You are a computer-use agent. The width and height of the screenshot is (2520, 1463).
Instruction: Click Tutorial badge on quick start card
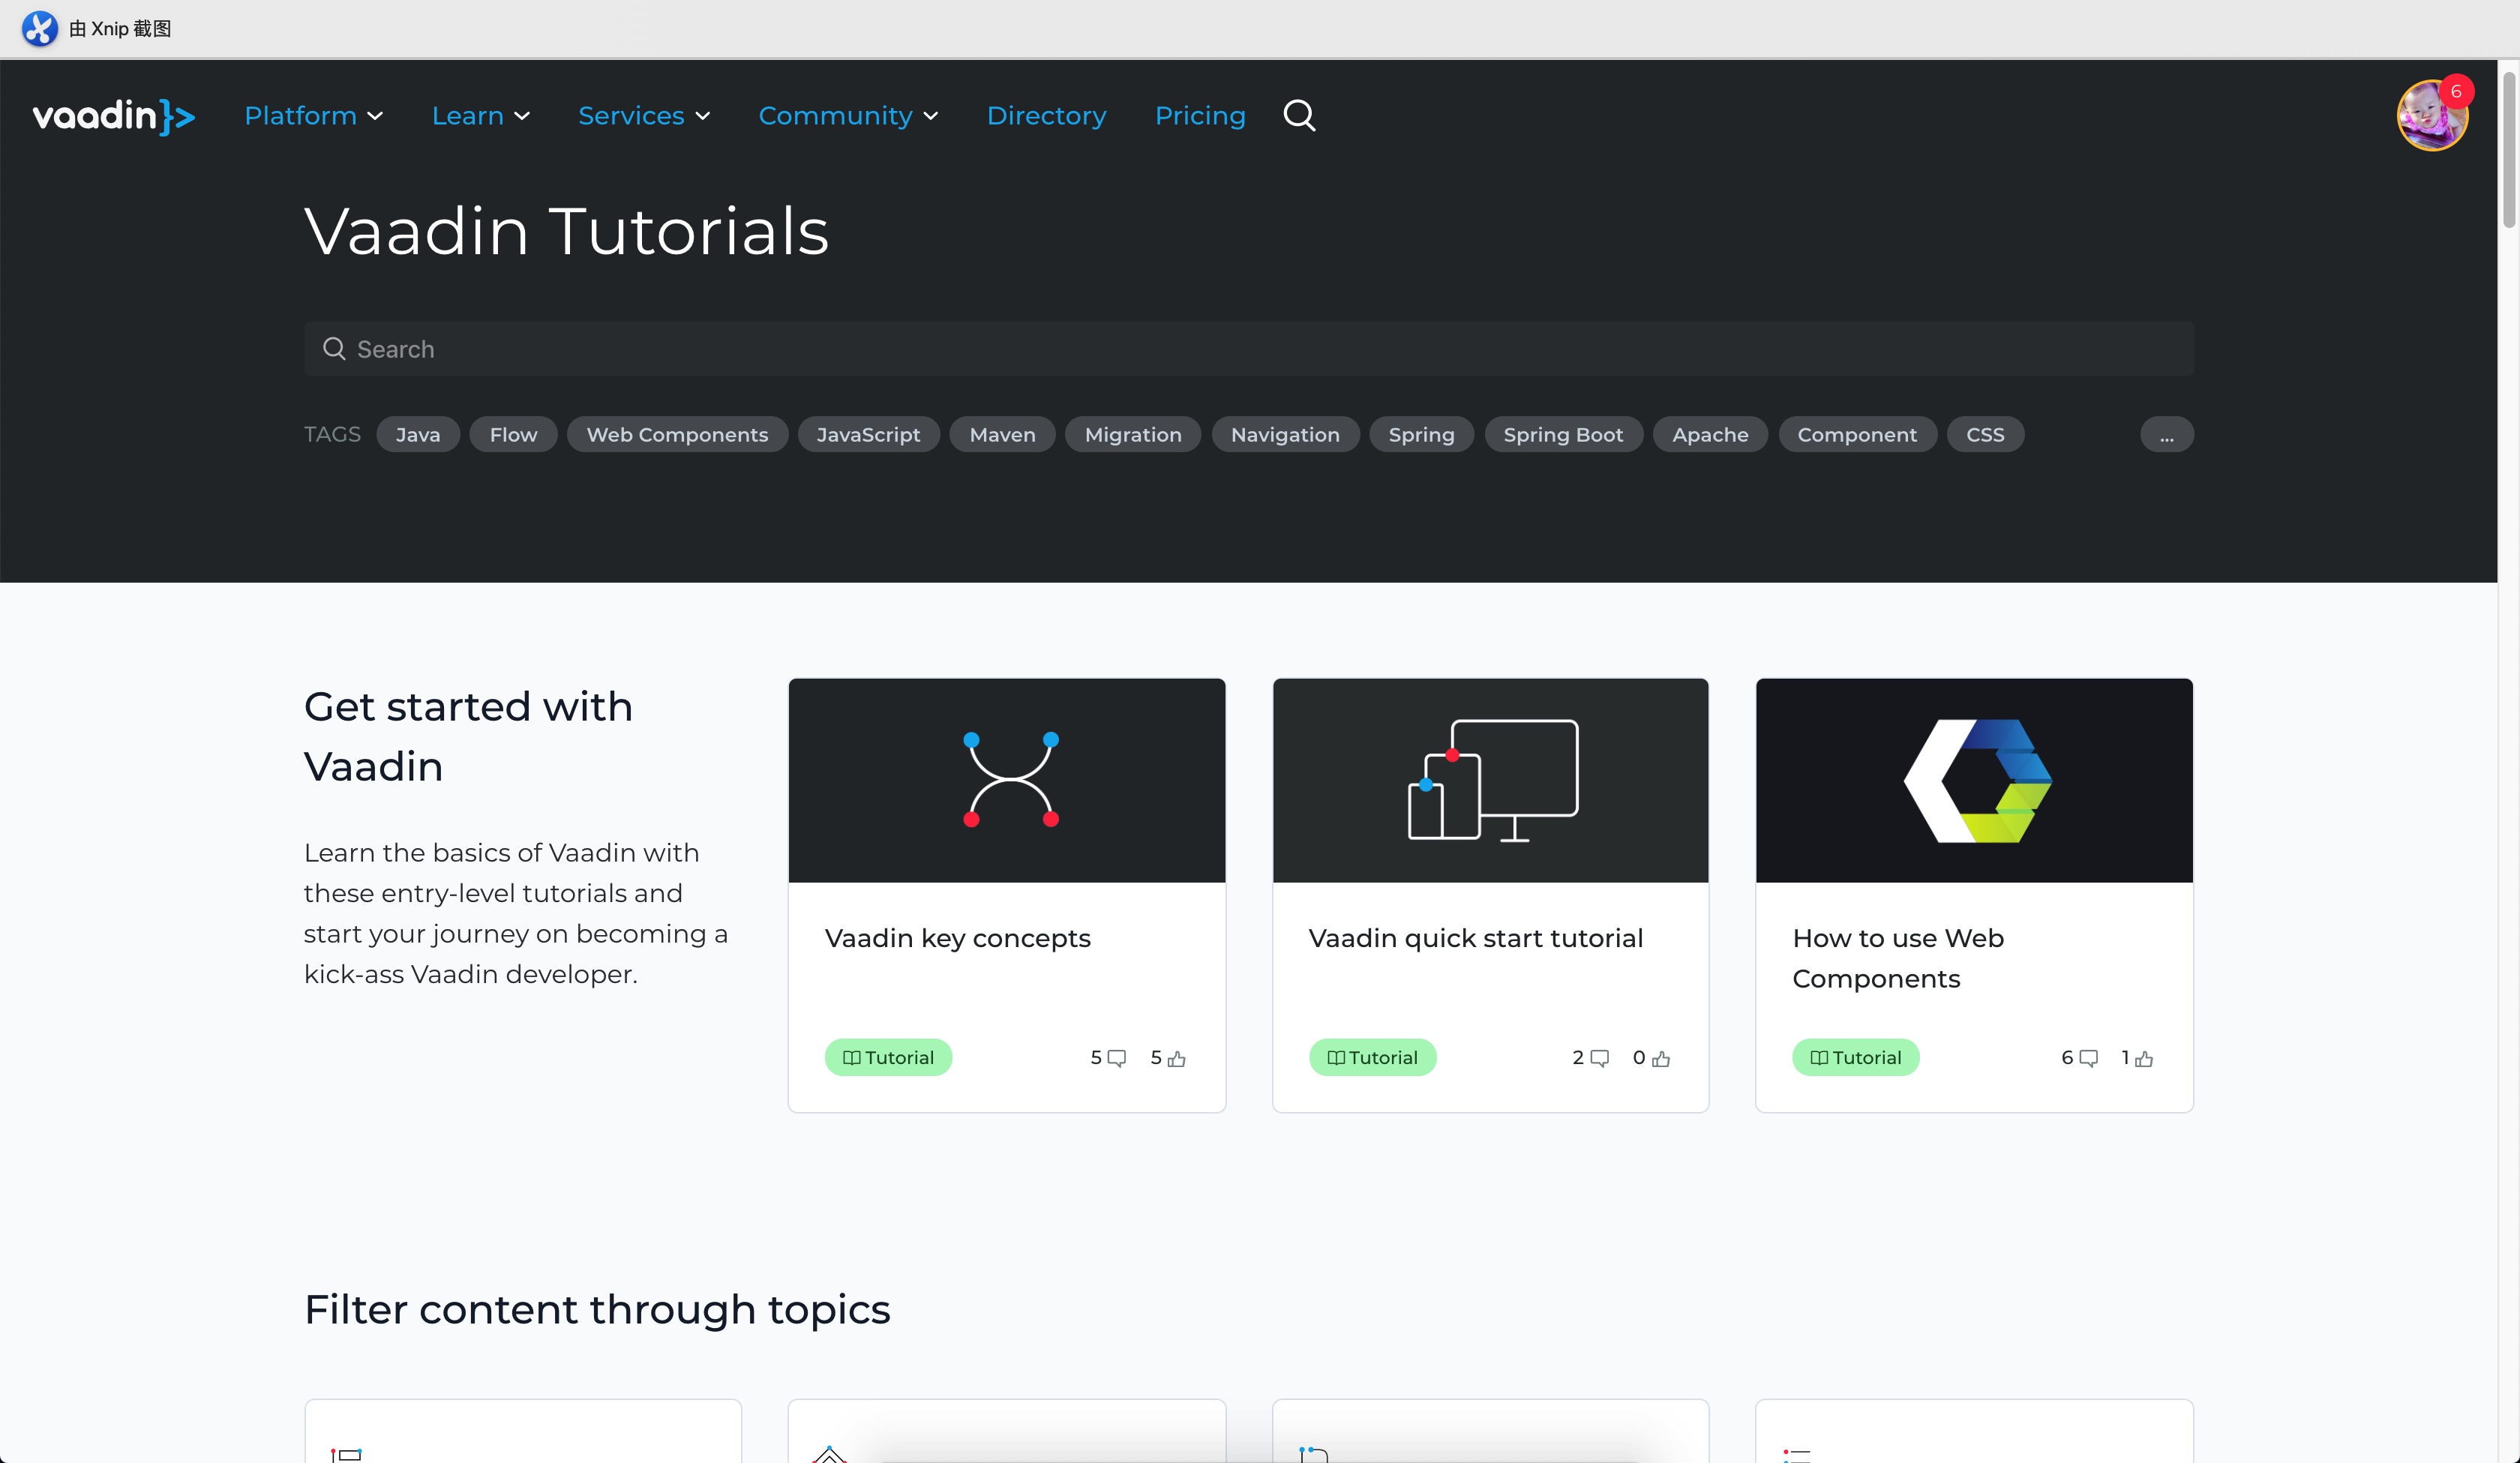tap(1372, 1057)
